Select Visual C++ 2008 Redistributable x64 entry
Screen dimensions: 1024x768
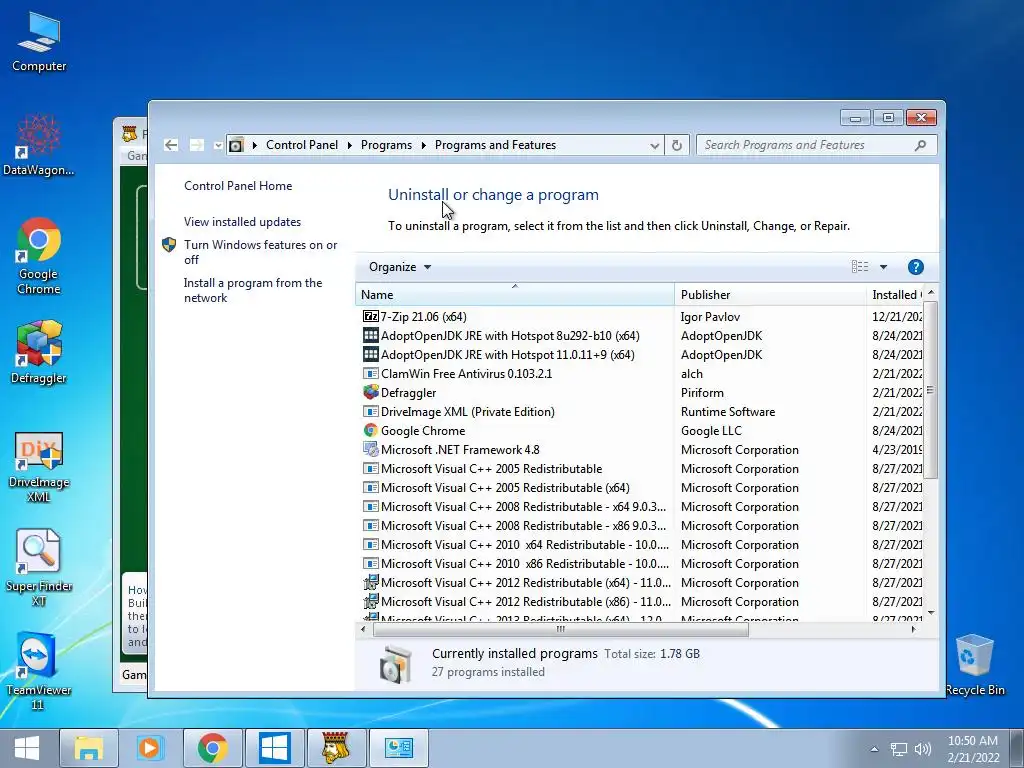pos(642,507)
